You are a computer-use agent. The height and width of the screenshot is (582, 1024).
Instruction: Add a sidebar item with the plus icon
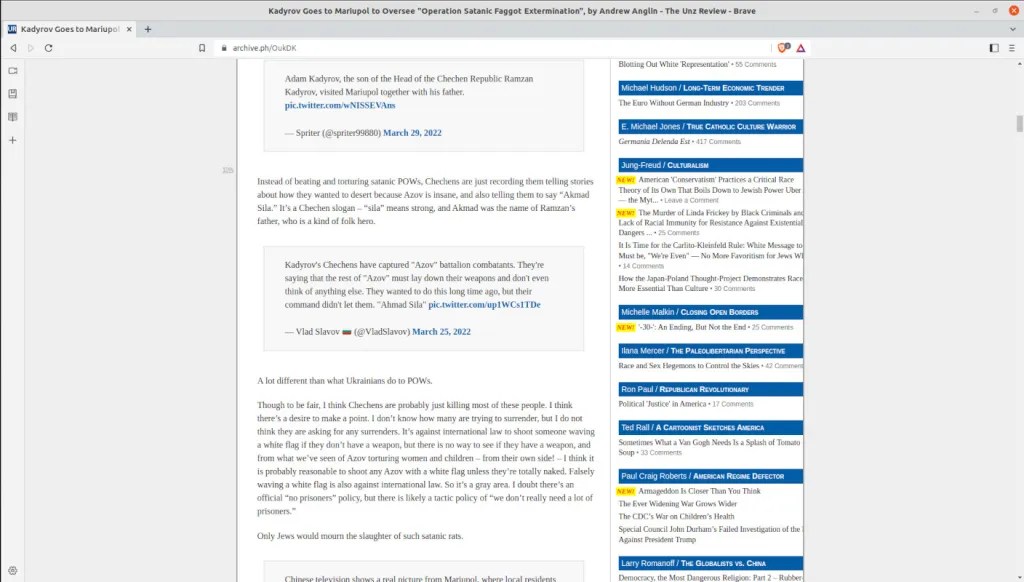[12, 140]
